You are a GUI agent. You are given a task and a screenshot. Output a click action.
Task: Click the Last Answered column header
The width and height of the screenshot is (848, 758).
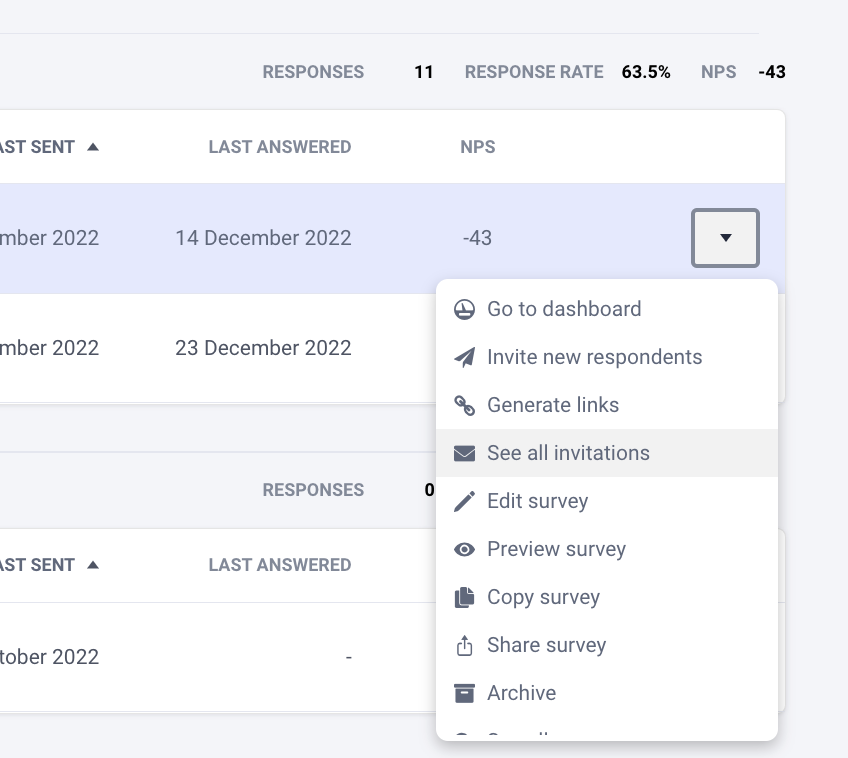tap(280, 147)
